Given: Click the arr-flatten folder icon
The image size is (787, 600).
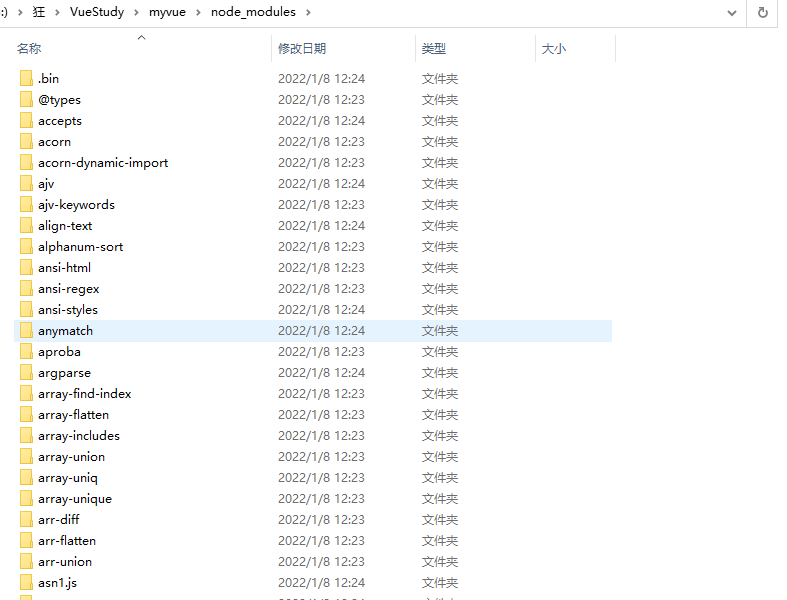Looking at the screenshot, I should click(x=27, y=541).
